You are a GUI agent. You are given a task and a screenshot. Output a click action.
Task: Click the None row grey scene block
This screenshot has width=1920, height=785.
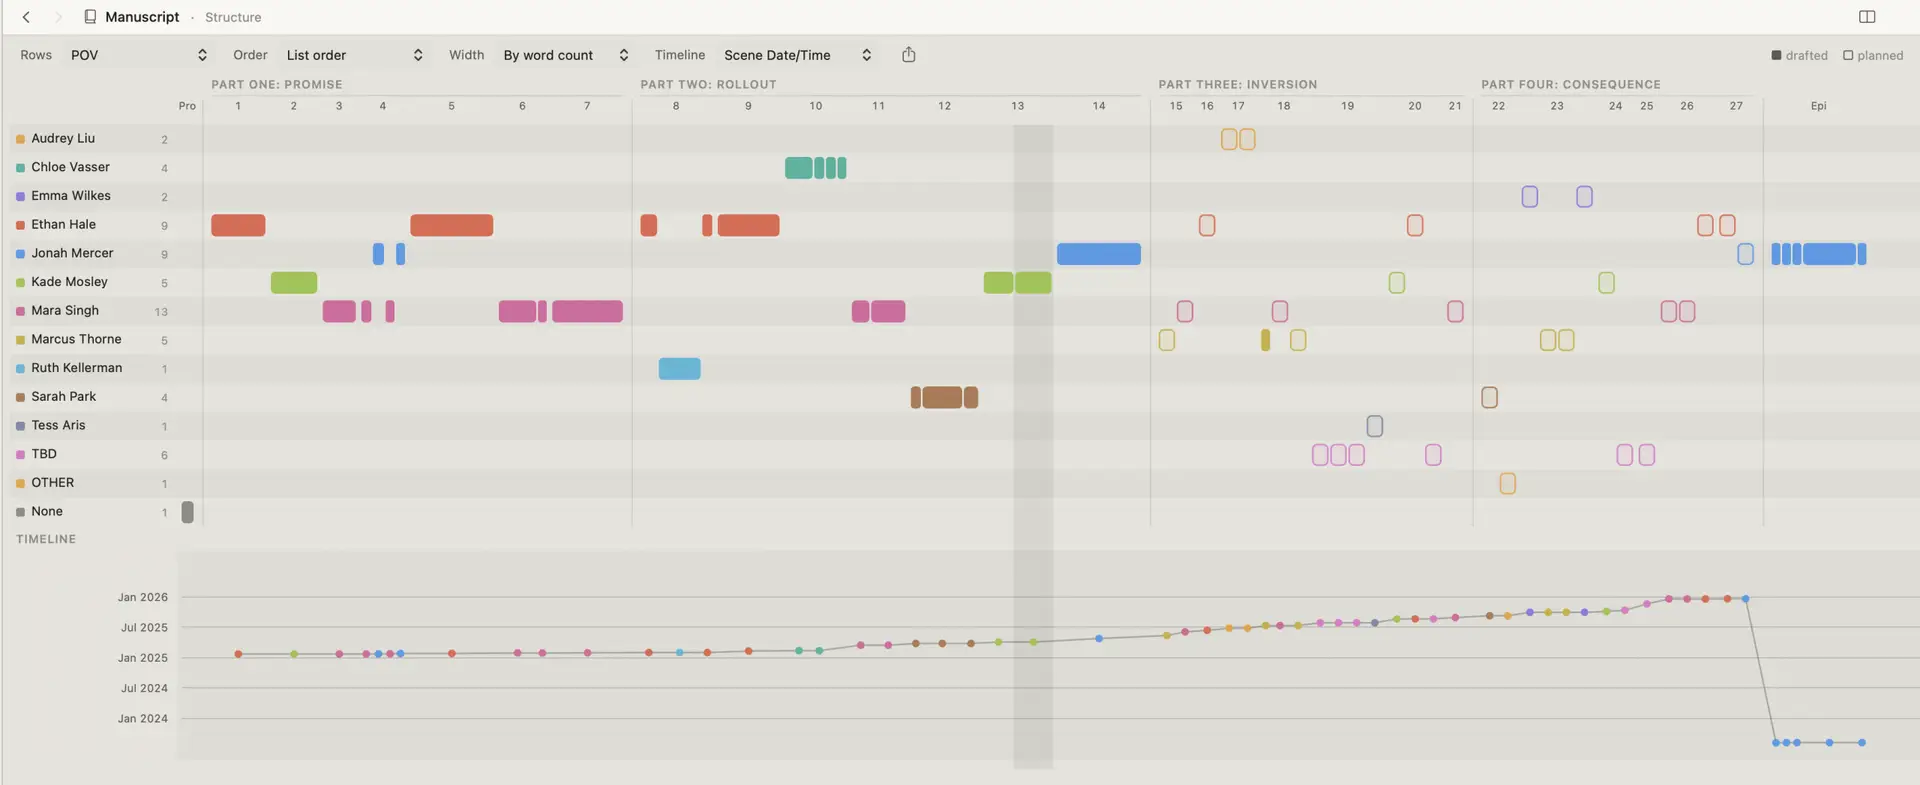[x=187, y=512]
